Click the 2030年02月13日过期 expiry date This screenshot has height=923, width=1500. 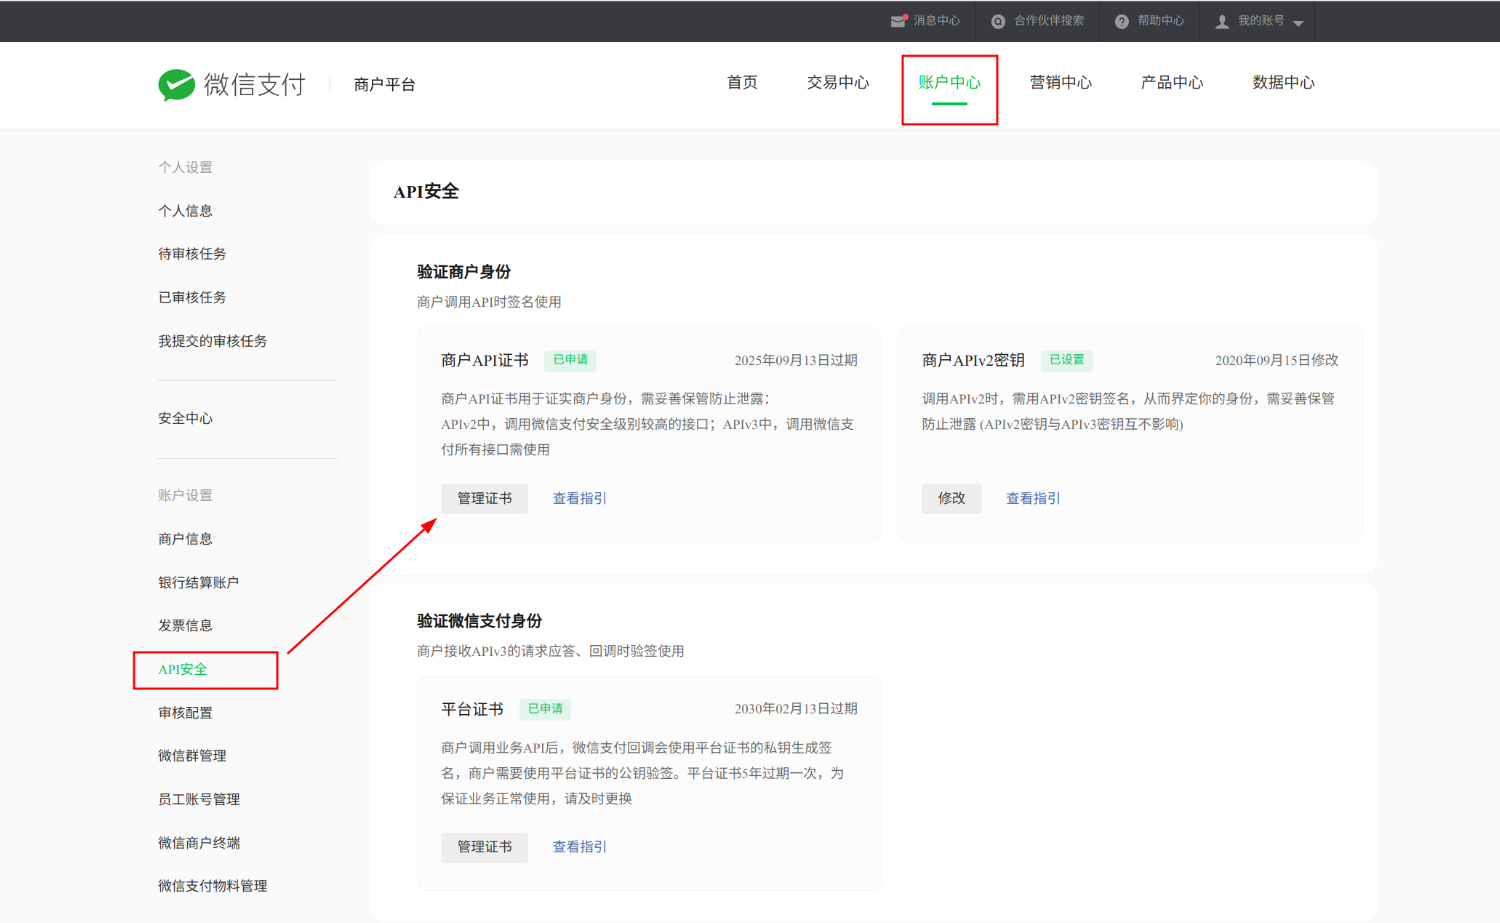click(796, 709)
